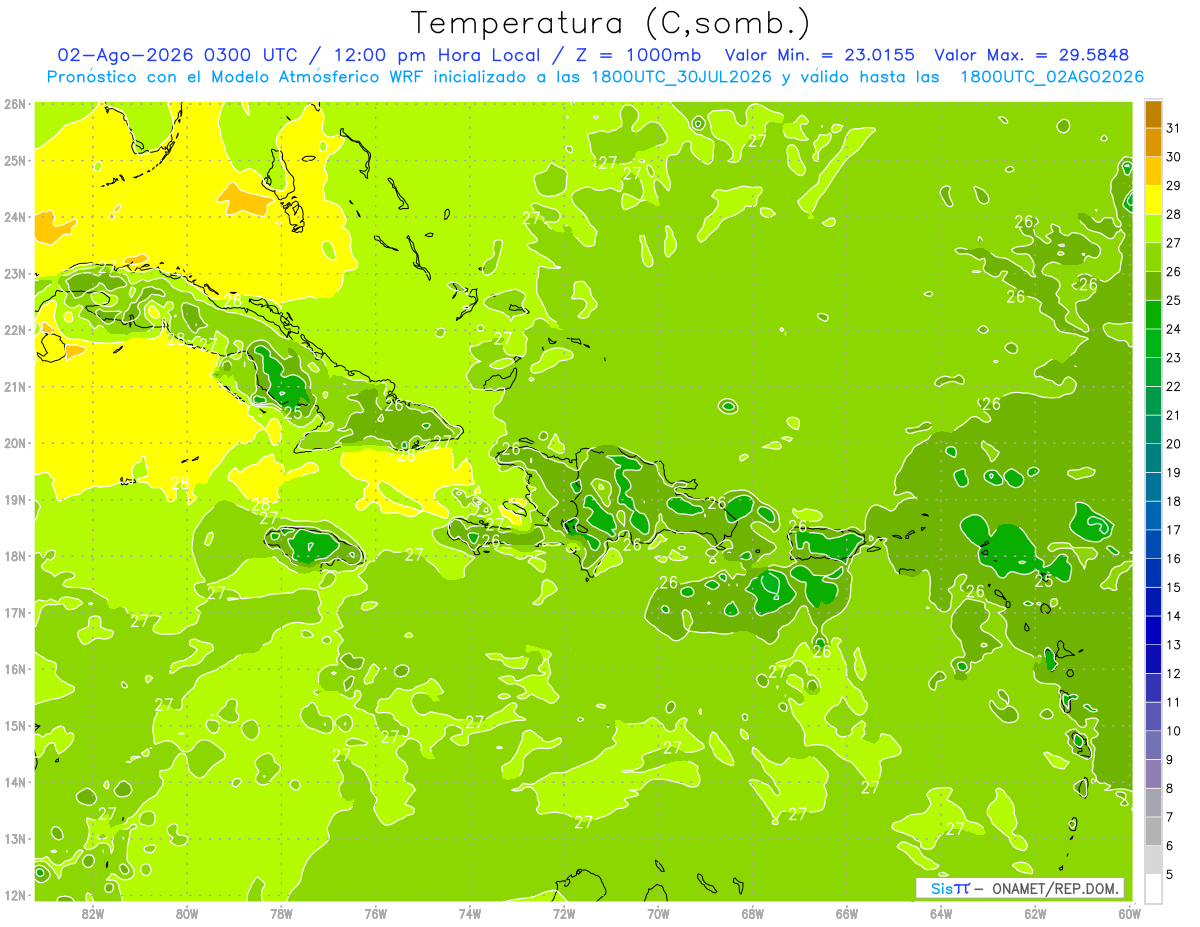1200x927 pixels.
Task: Click the gray legend swatch between 6 and 7
Action: point(1153,831)
